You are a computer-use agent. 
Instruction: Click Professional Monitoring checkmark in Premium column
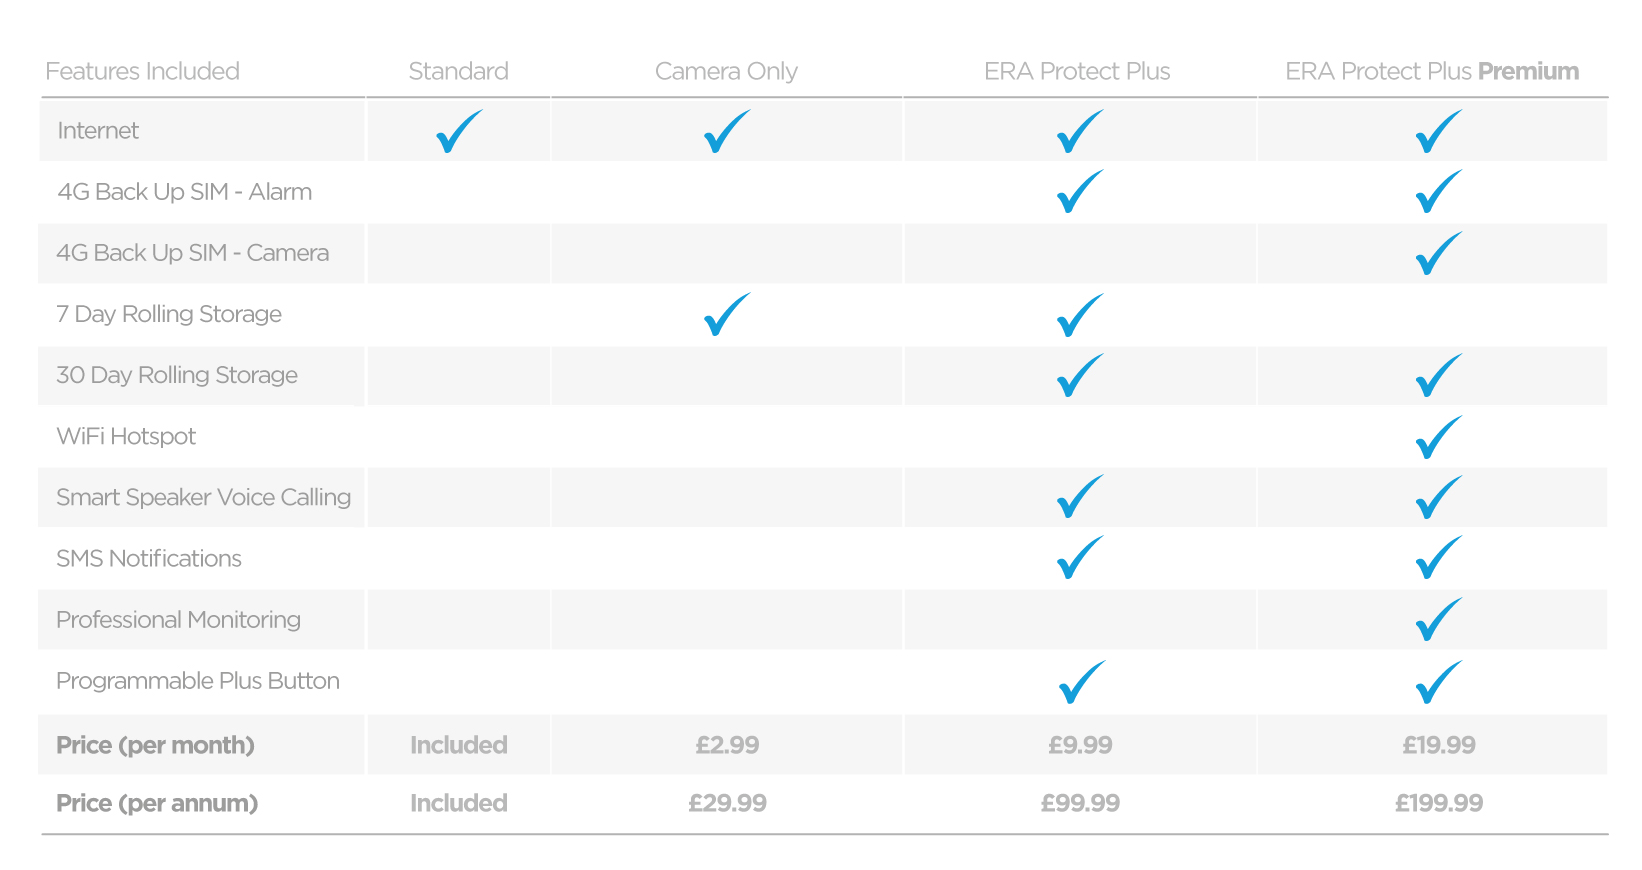pos(1438,620)
